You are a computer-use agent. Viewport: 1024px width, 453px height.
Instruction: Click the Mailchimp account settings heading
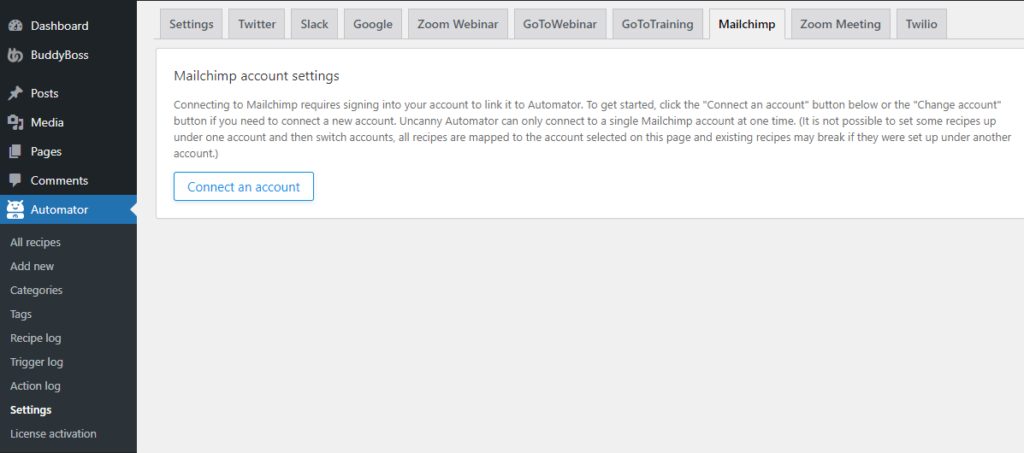257,76
